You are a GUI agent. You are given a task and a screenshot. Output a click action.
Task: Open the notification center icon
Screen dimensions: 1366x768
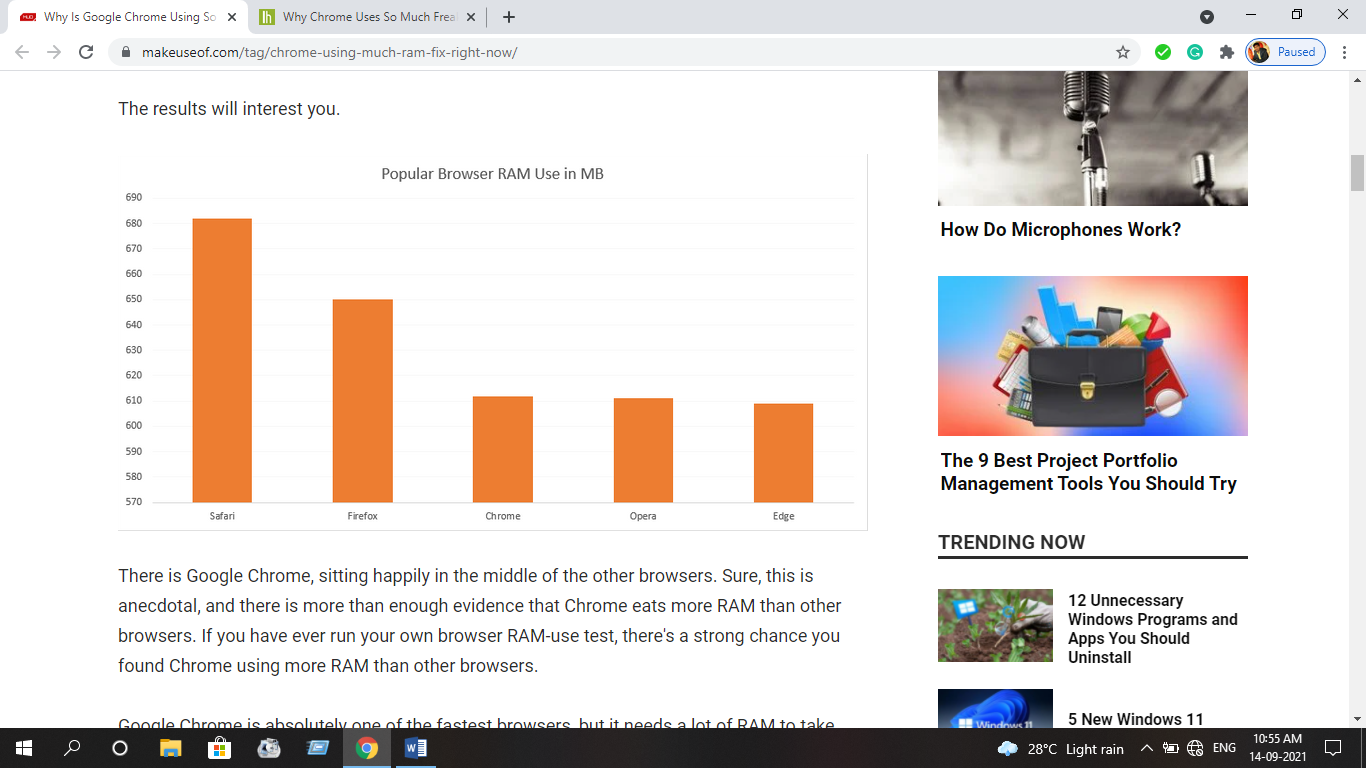(1333, 748)
